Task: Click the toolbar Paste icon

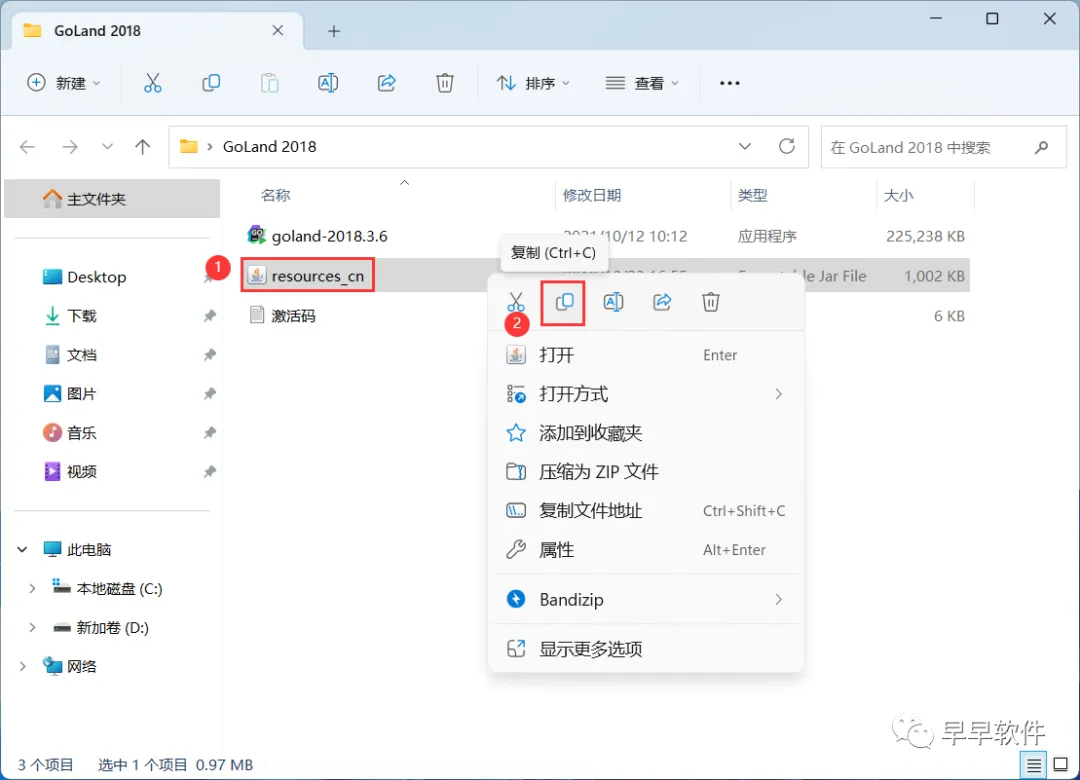Action: click(269, 83)
